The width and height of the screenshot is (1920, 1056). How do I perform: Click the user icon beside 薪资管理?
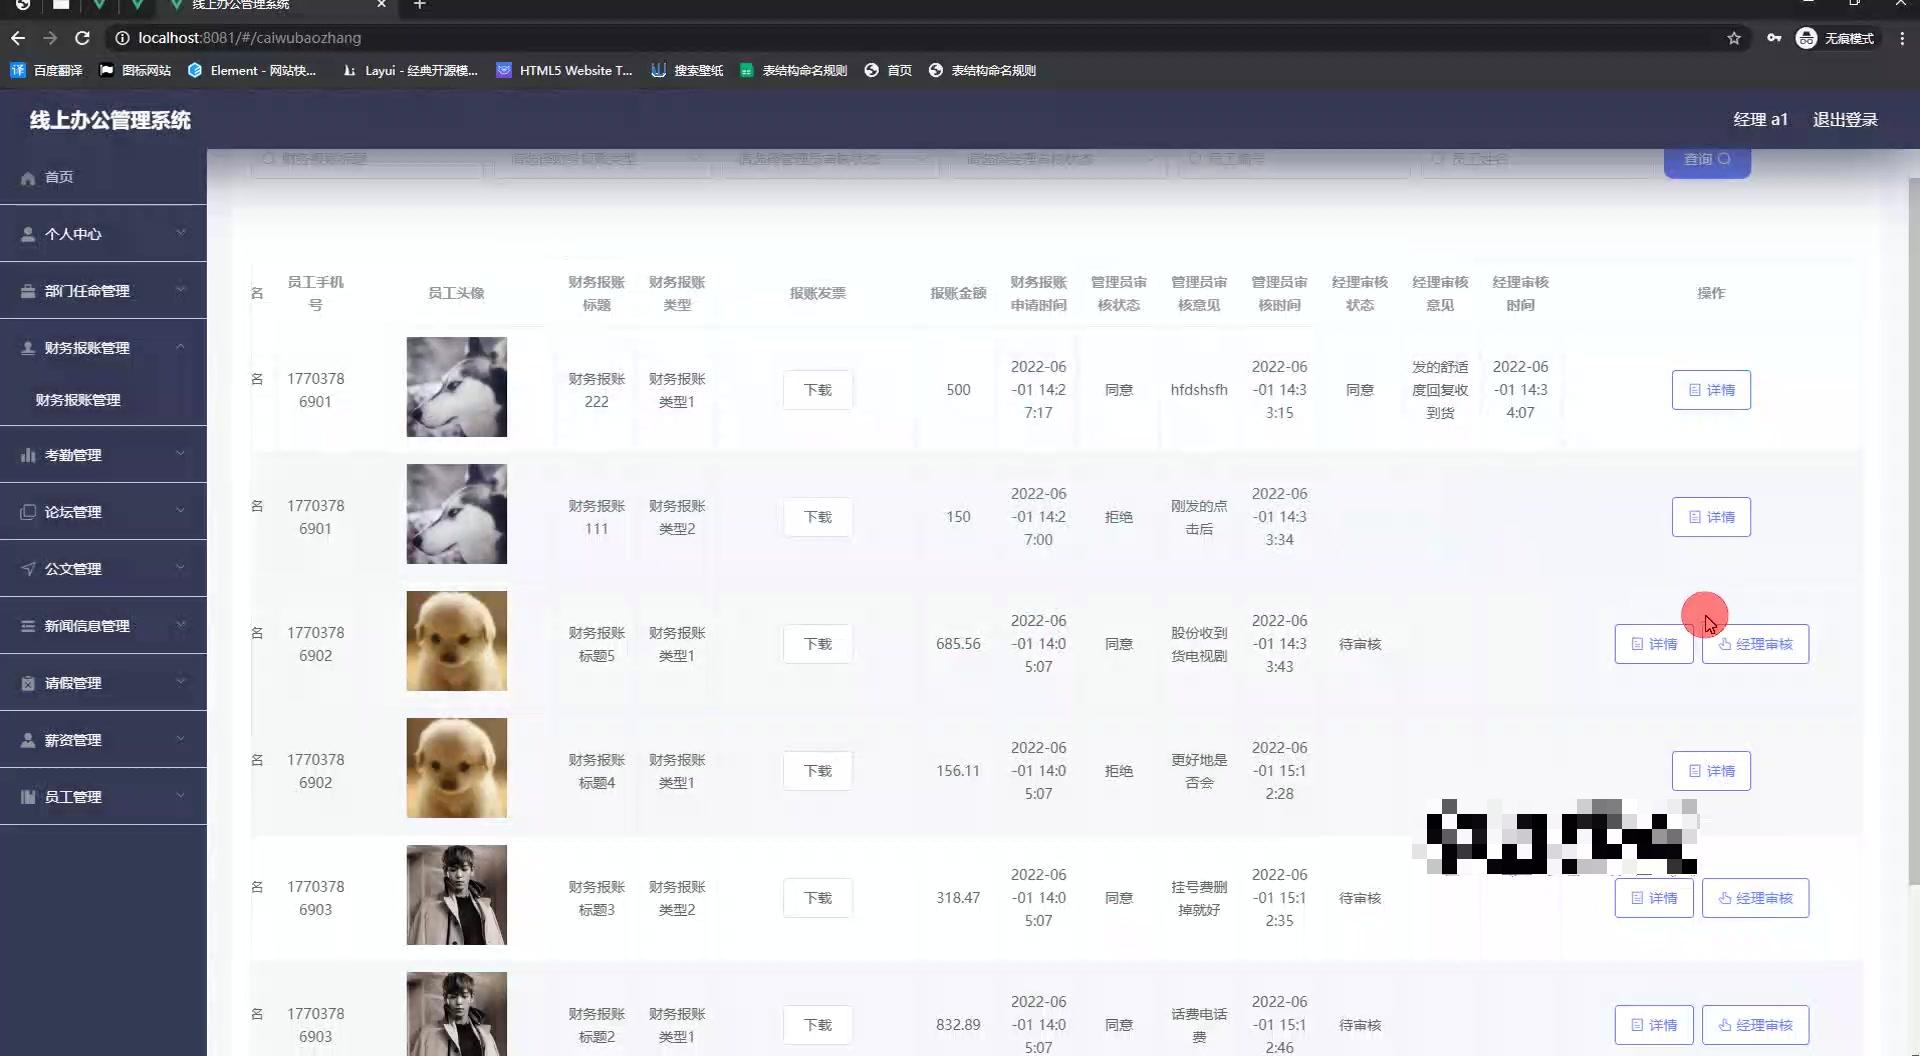[28, 740]
